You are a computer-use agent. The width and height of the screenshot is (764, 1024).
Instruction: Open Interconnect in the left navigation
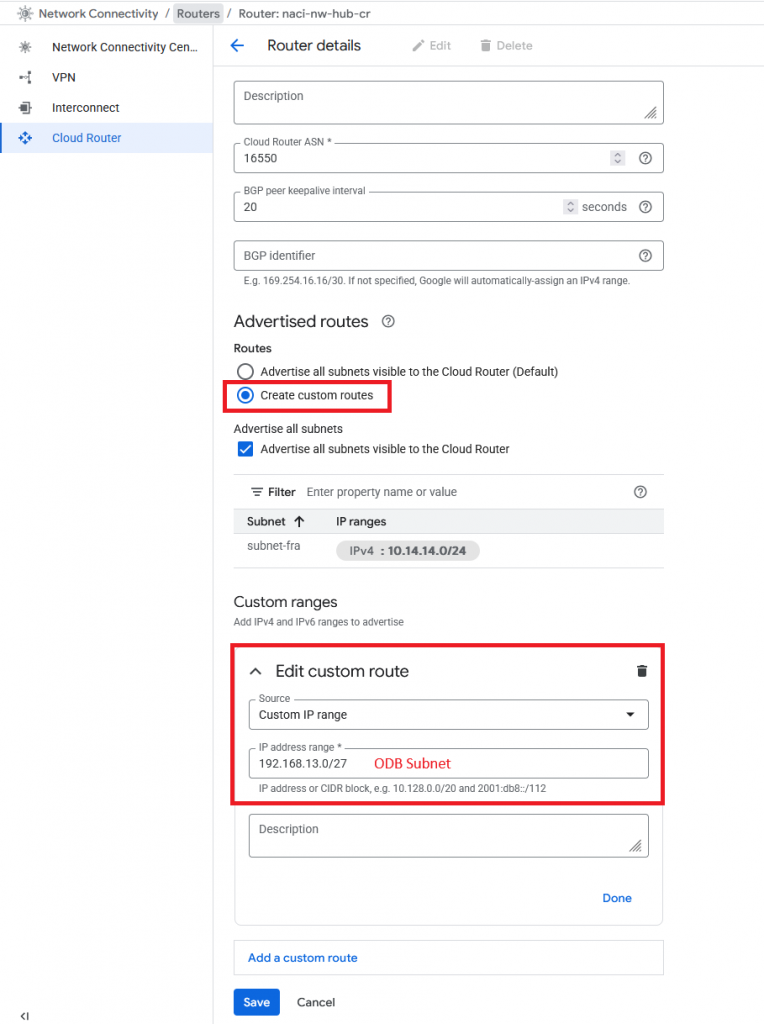(x=85, y=108)
